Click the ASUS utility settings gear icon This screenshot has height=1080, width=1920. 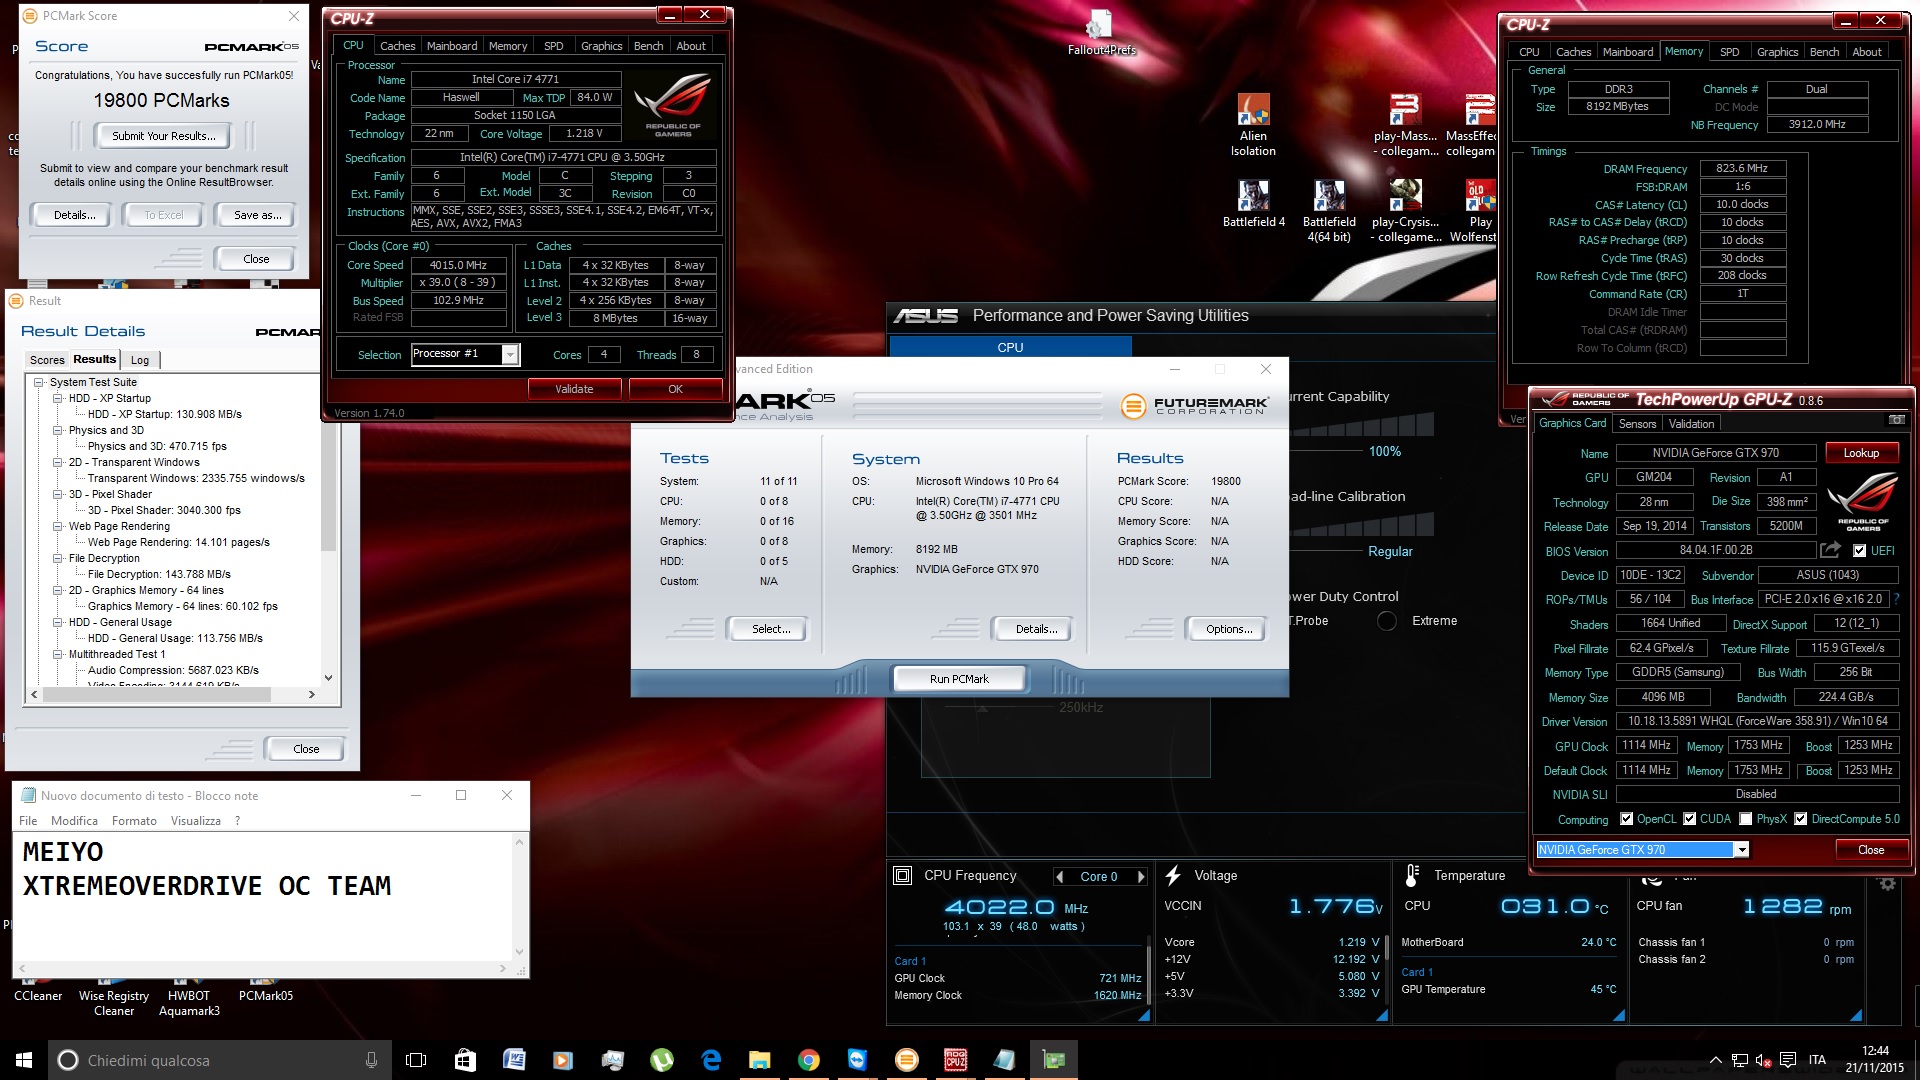click(x=1887, y=884)
